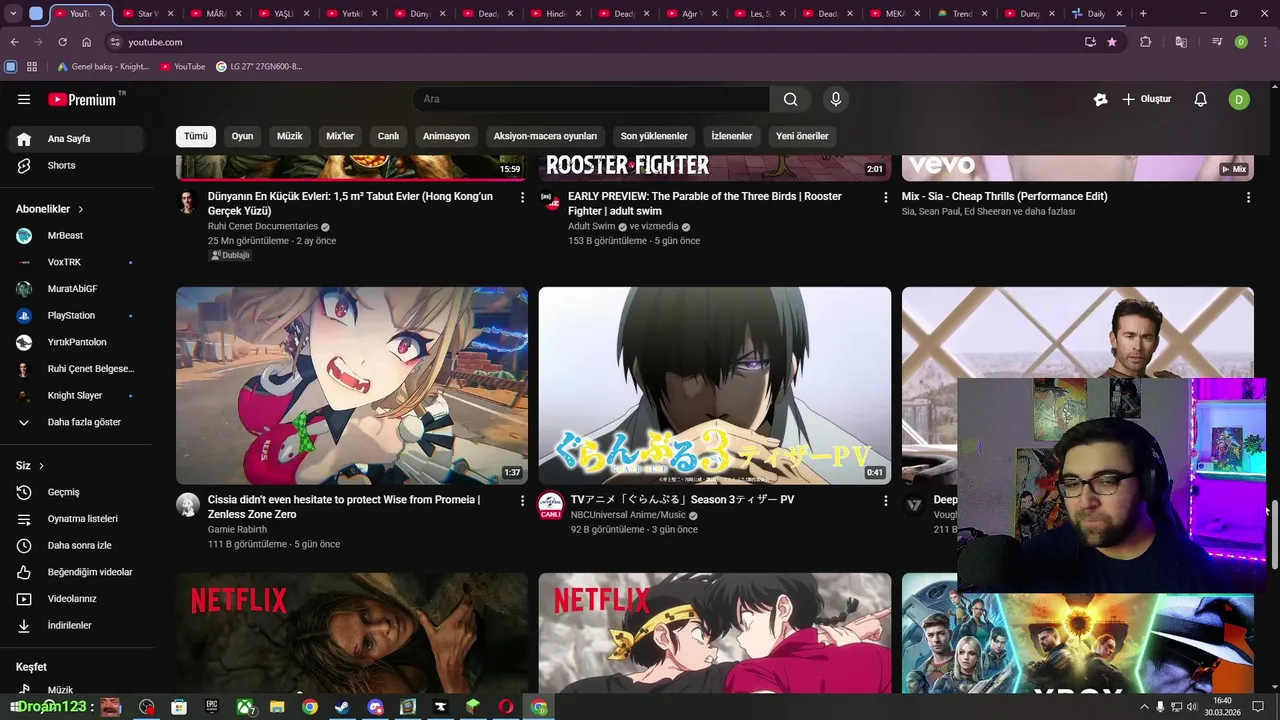Open the Adult Swim channel link
Image resolution: width=1280 pixels, height=720 pixels.
click(592, 227)
